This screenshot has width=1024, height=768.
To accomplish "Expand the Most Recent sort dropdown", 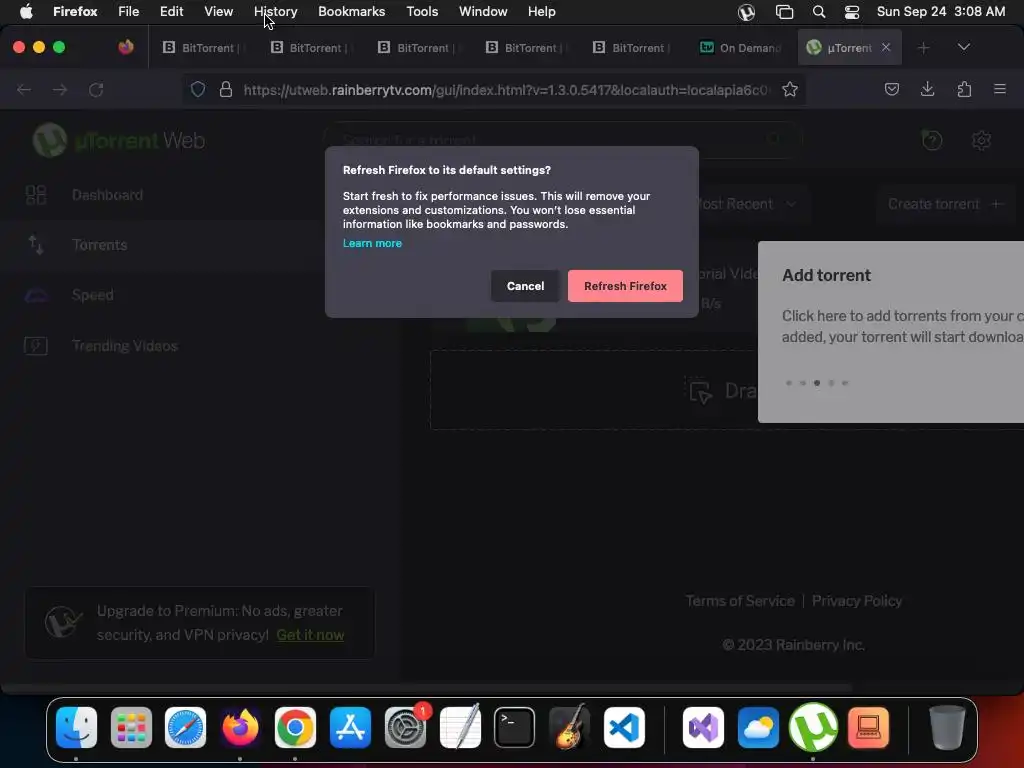I will (x=746, y=204).
